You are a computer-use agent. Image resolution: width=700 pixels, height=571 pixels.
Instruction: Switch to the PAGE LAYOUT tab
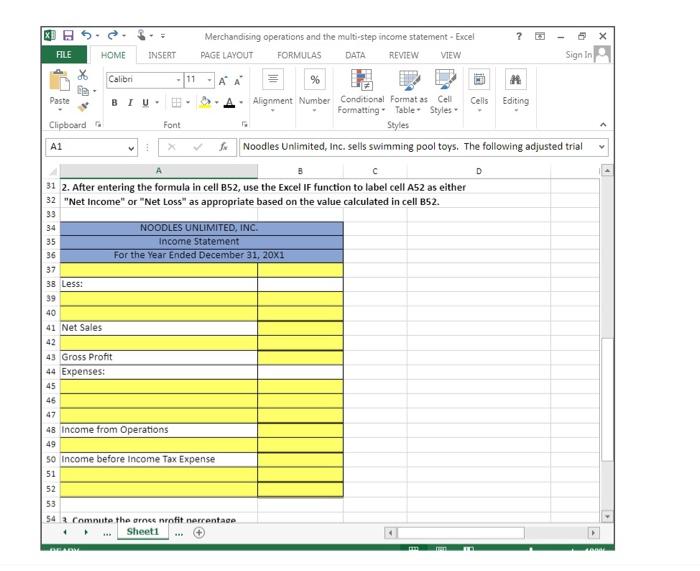226,55
